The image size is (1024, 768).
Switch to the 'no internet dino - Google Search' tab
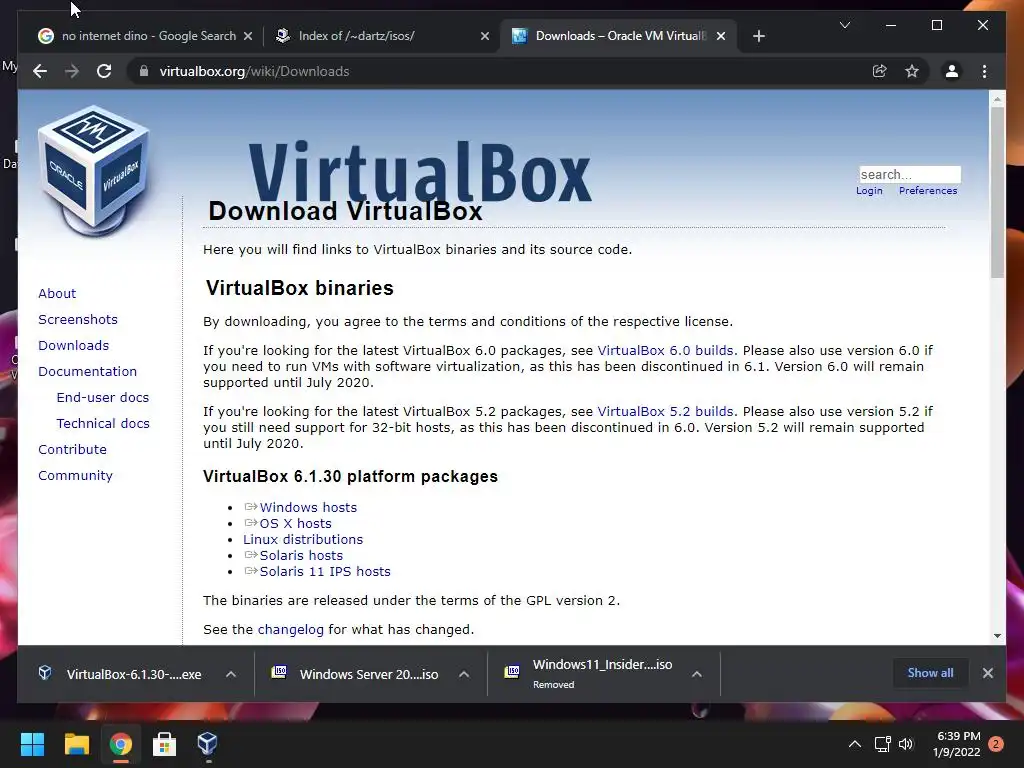point(145,36)
